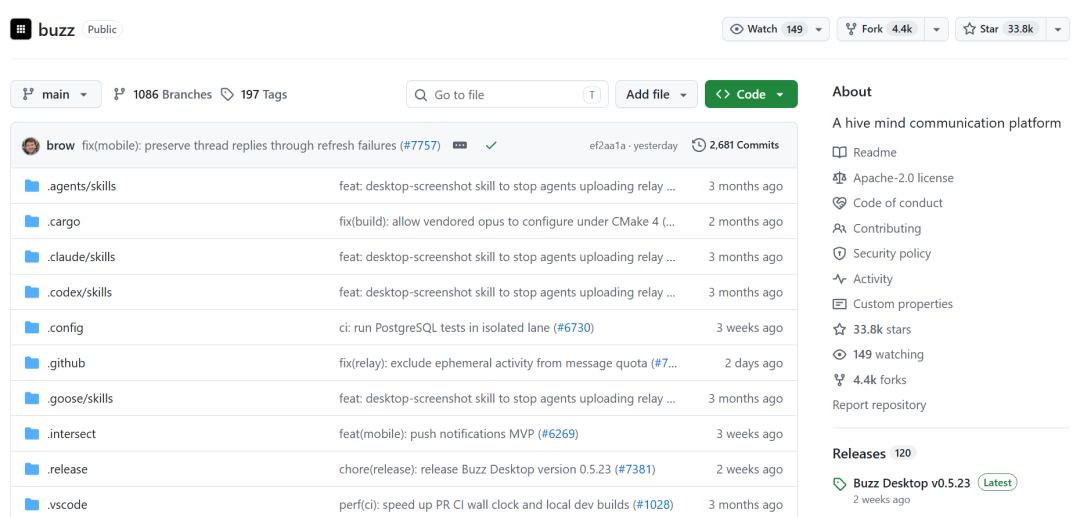Screen dimensions: 1080x517
Task: Expand the Add file dropdown
Action: 656,94
